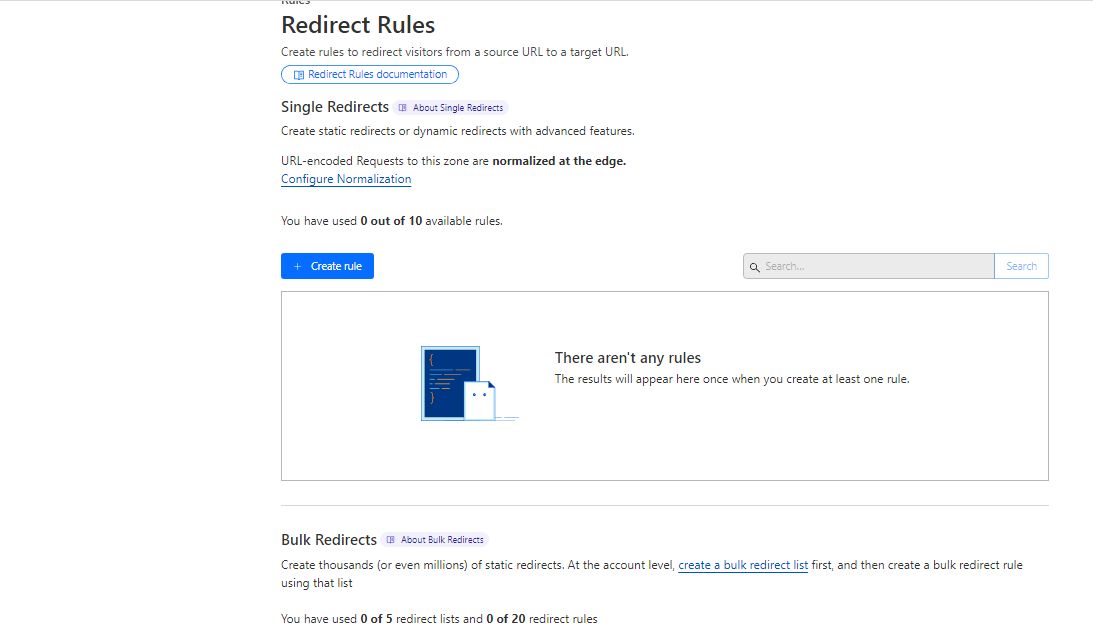Screen dimensions: 1093x641
Task: Click the Single Redirects section heading
Action: pyautogui.click(x=335, y=107)
